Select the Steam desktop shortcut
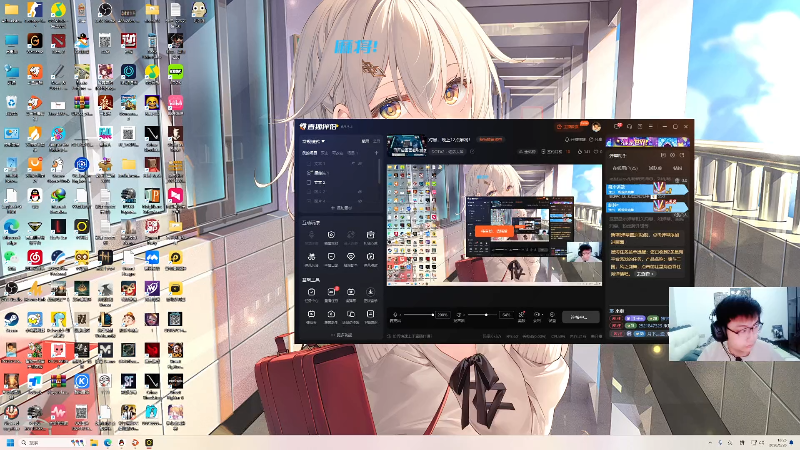Viewport: 800px width, 450px height. [11, 320]
